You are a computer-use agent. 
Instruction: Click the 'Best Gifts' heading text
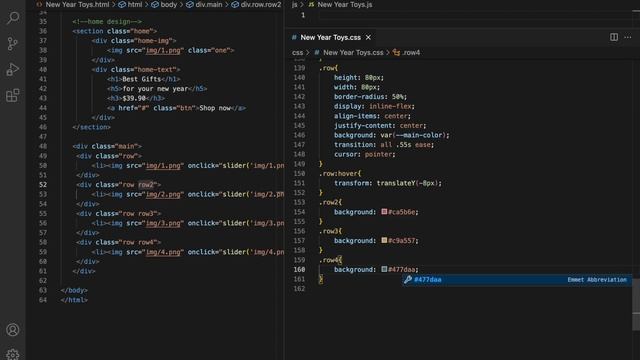point(142,79)
